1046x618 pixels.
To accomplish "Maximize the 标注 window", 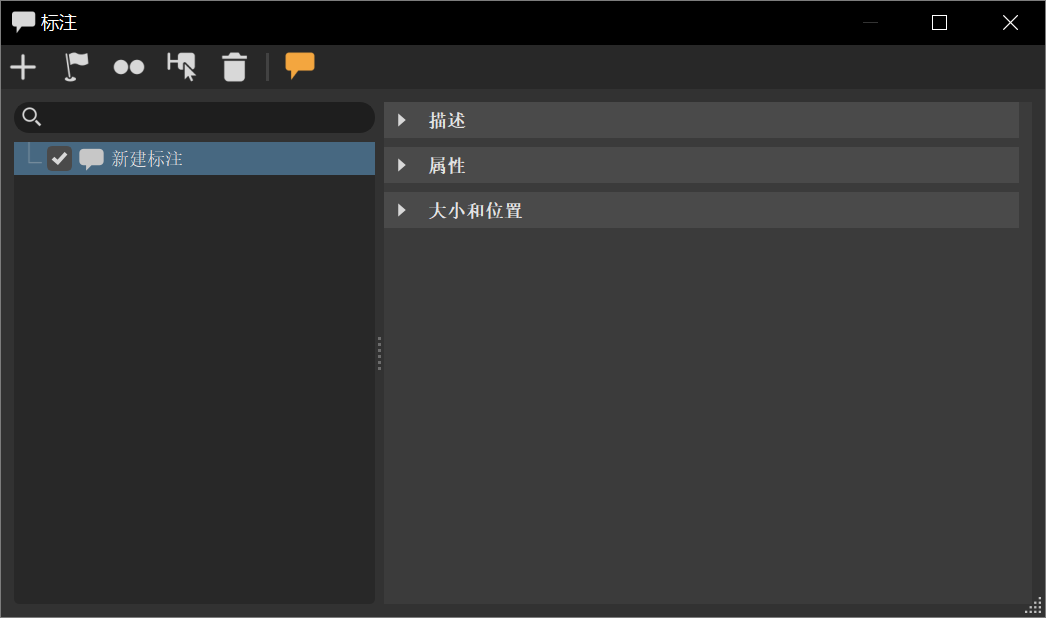I will click(x=939, y=23).
